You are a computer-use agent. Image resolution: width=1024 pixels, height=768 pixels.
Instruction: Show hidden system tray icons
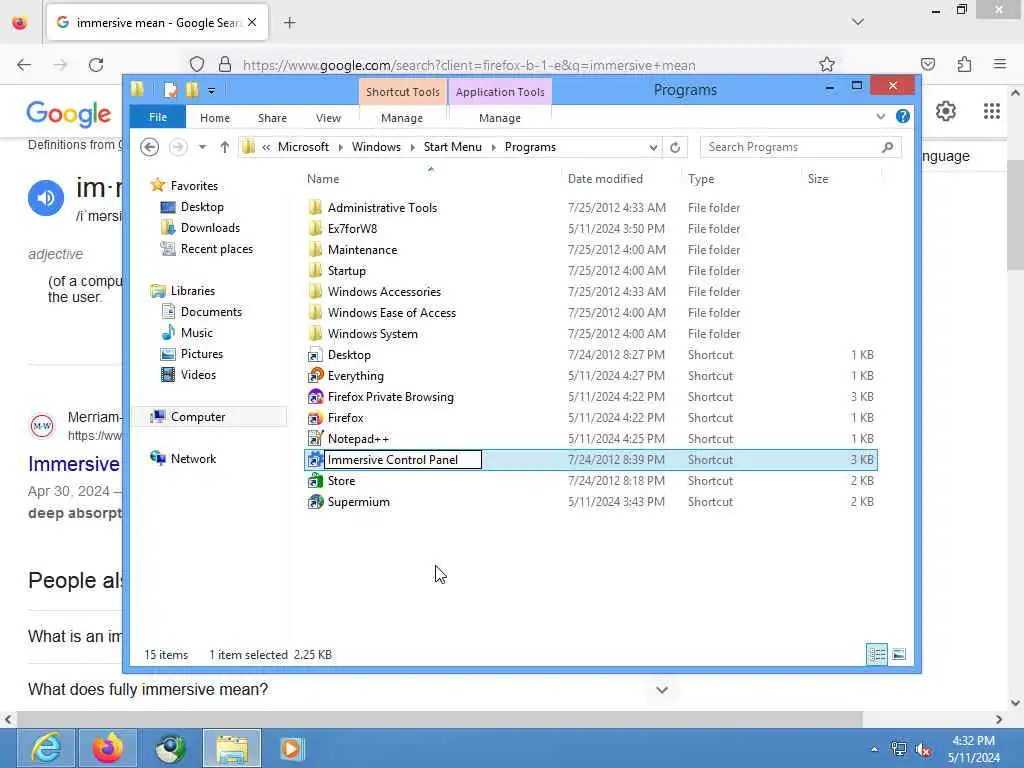pos(874,749)
